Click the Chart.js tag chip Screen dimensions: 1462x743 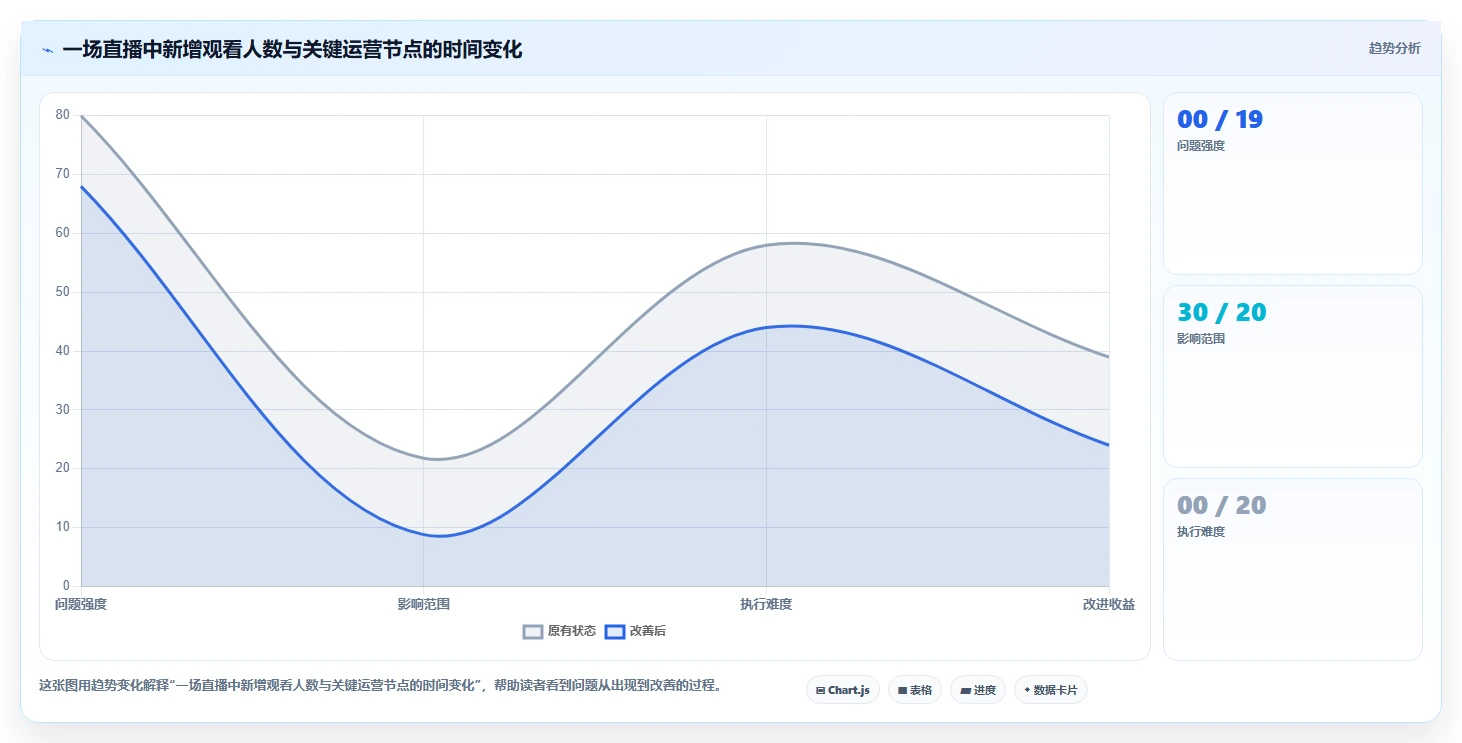tap(843, 690)
